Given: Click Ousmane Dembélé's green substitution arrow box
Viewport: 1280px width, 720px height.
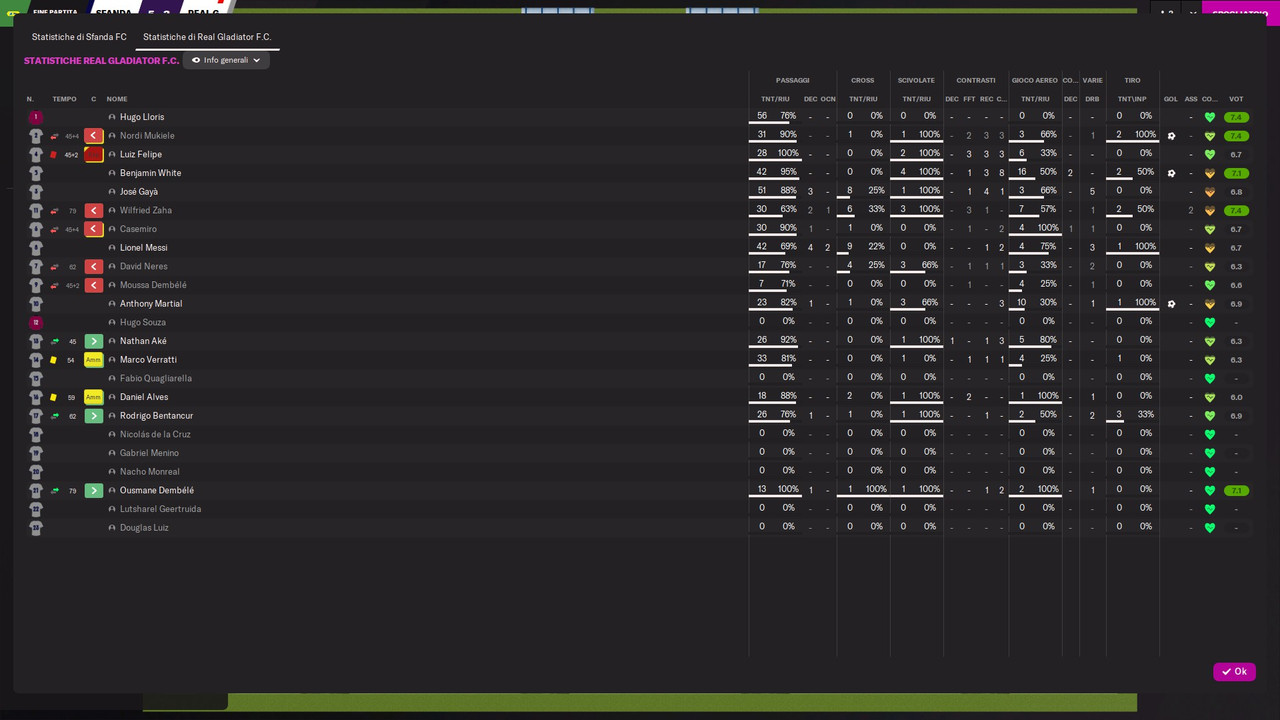Looking at the screenshot, I should point(94,491).
